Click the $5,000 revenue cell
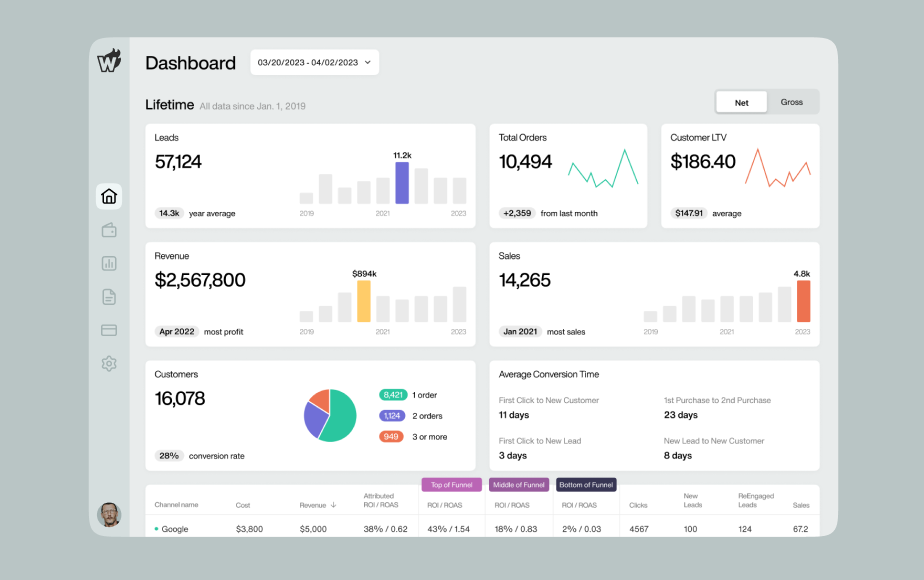This screenshot has height=580, width=924. click(313, 529)
